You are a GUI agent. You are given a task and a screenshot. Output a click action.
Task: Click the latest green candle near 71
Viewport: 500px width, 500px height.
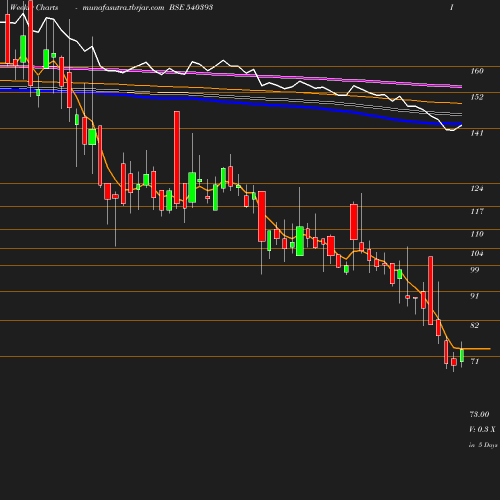[x=462, y=355]
